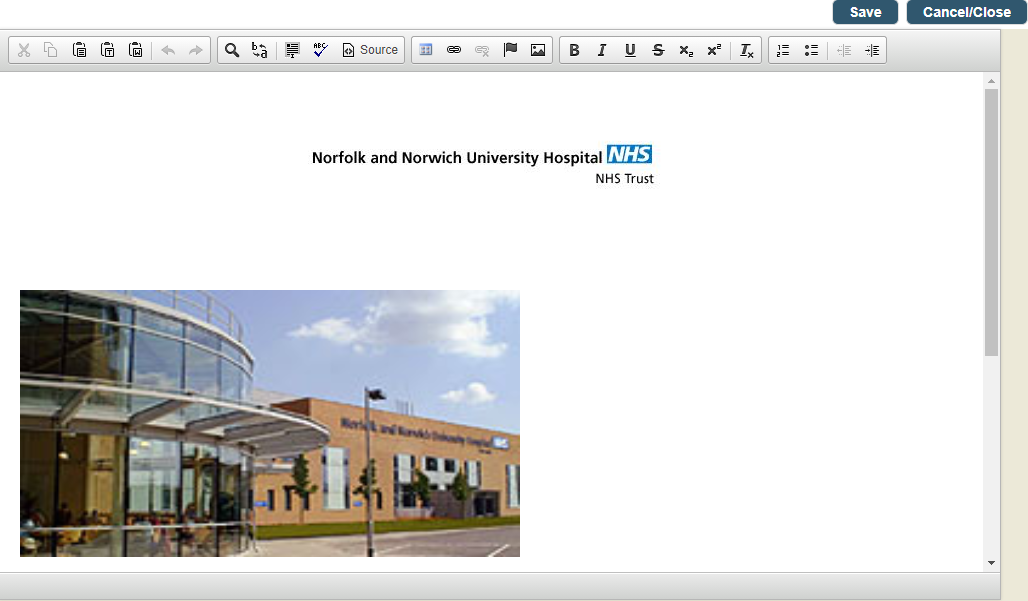Open the spell checker
Viewport: 1028px width, 601px height.
click(320, 50)
